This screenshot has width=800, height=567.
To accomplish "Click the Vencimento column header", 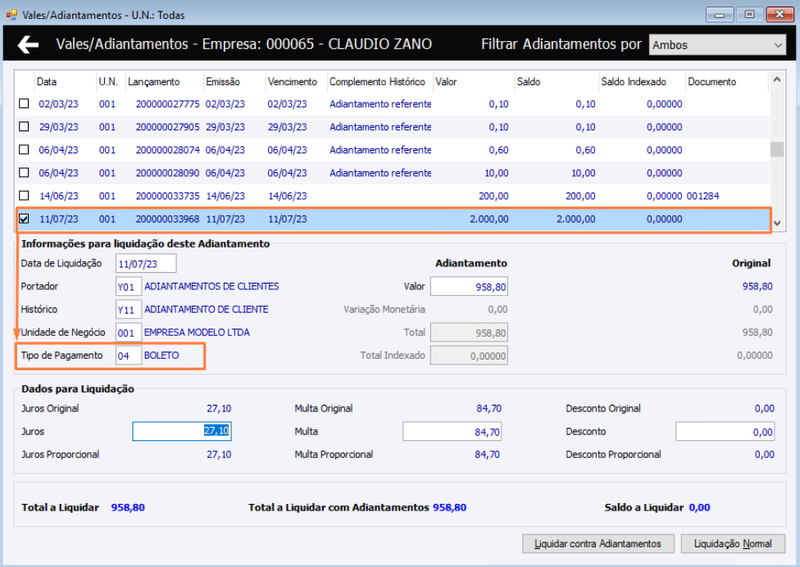I will 292,82.
